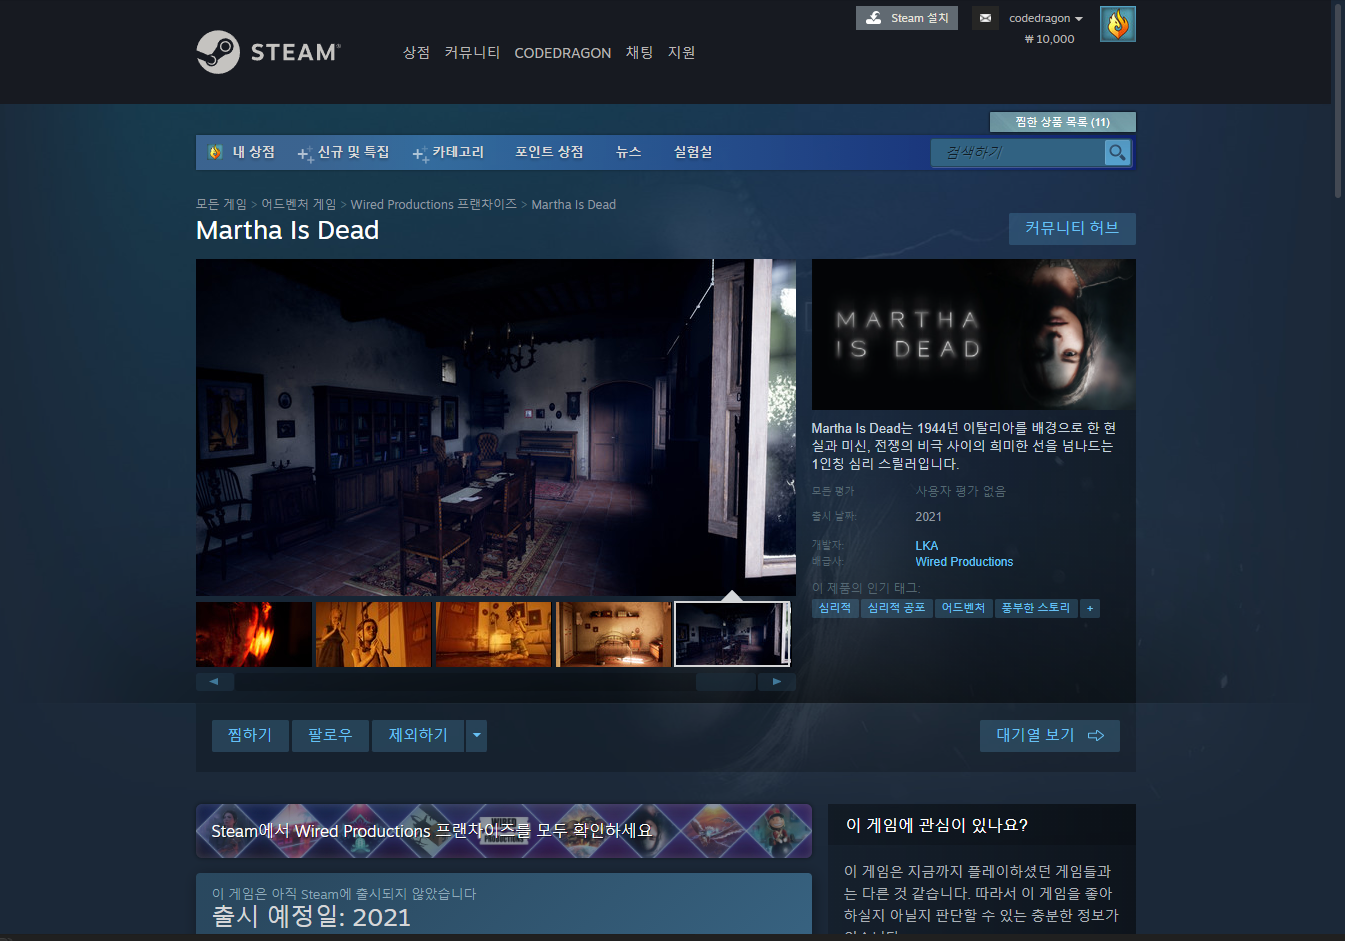Open the 포인트 상점 tab
This screenshot has width=1345, height=941.
549,152
